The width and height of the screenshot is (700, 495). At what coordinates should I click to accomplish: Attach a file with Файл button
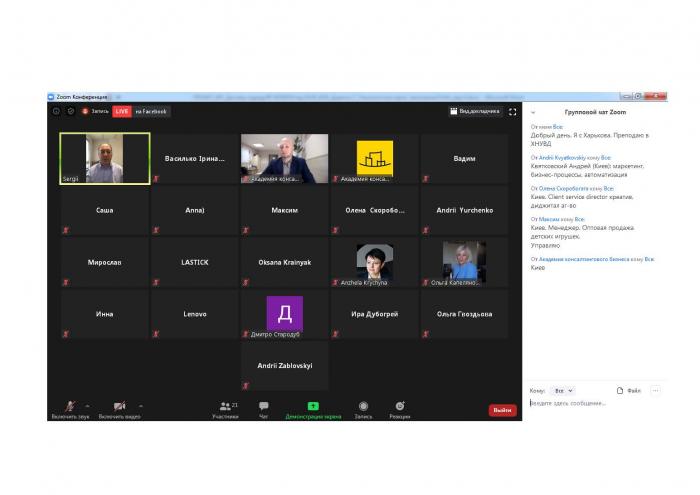(628, 390)
